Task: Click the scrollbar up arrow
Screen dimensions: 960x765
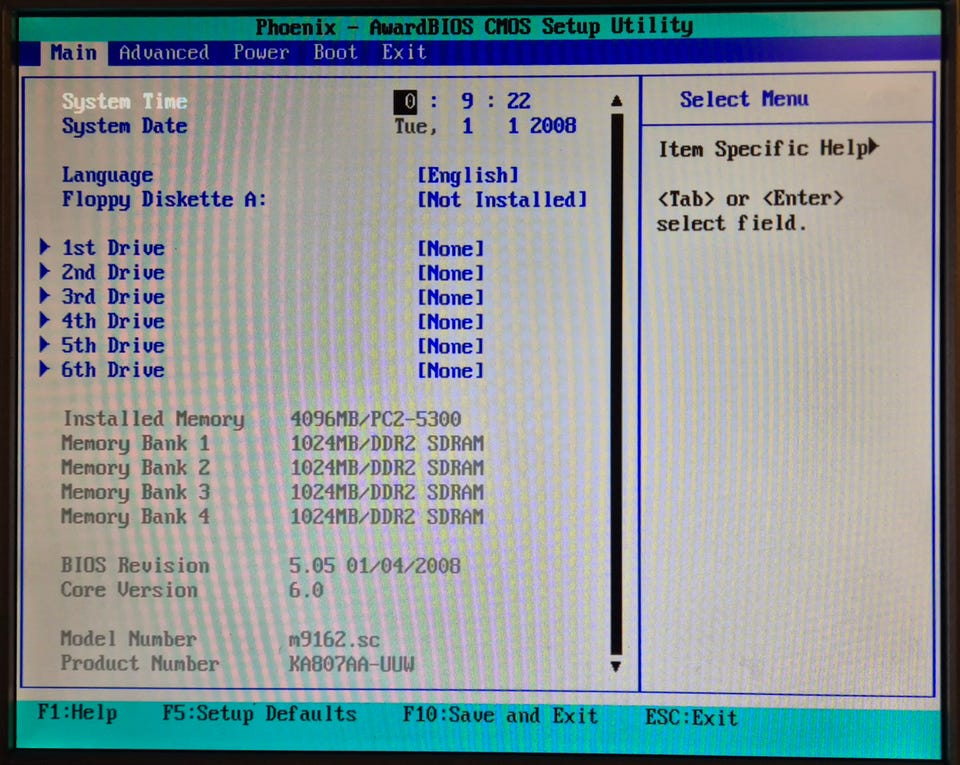Action: coord(617,101)
